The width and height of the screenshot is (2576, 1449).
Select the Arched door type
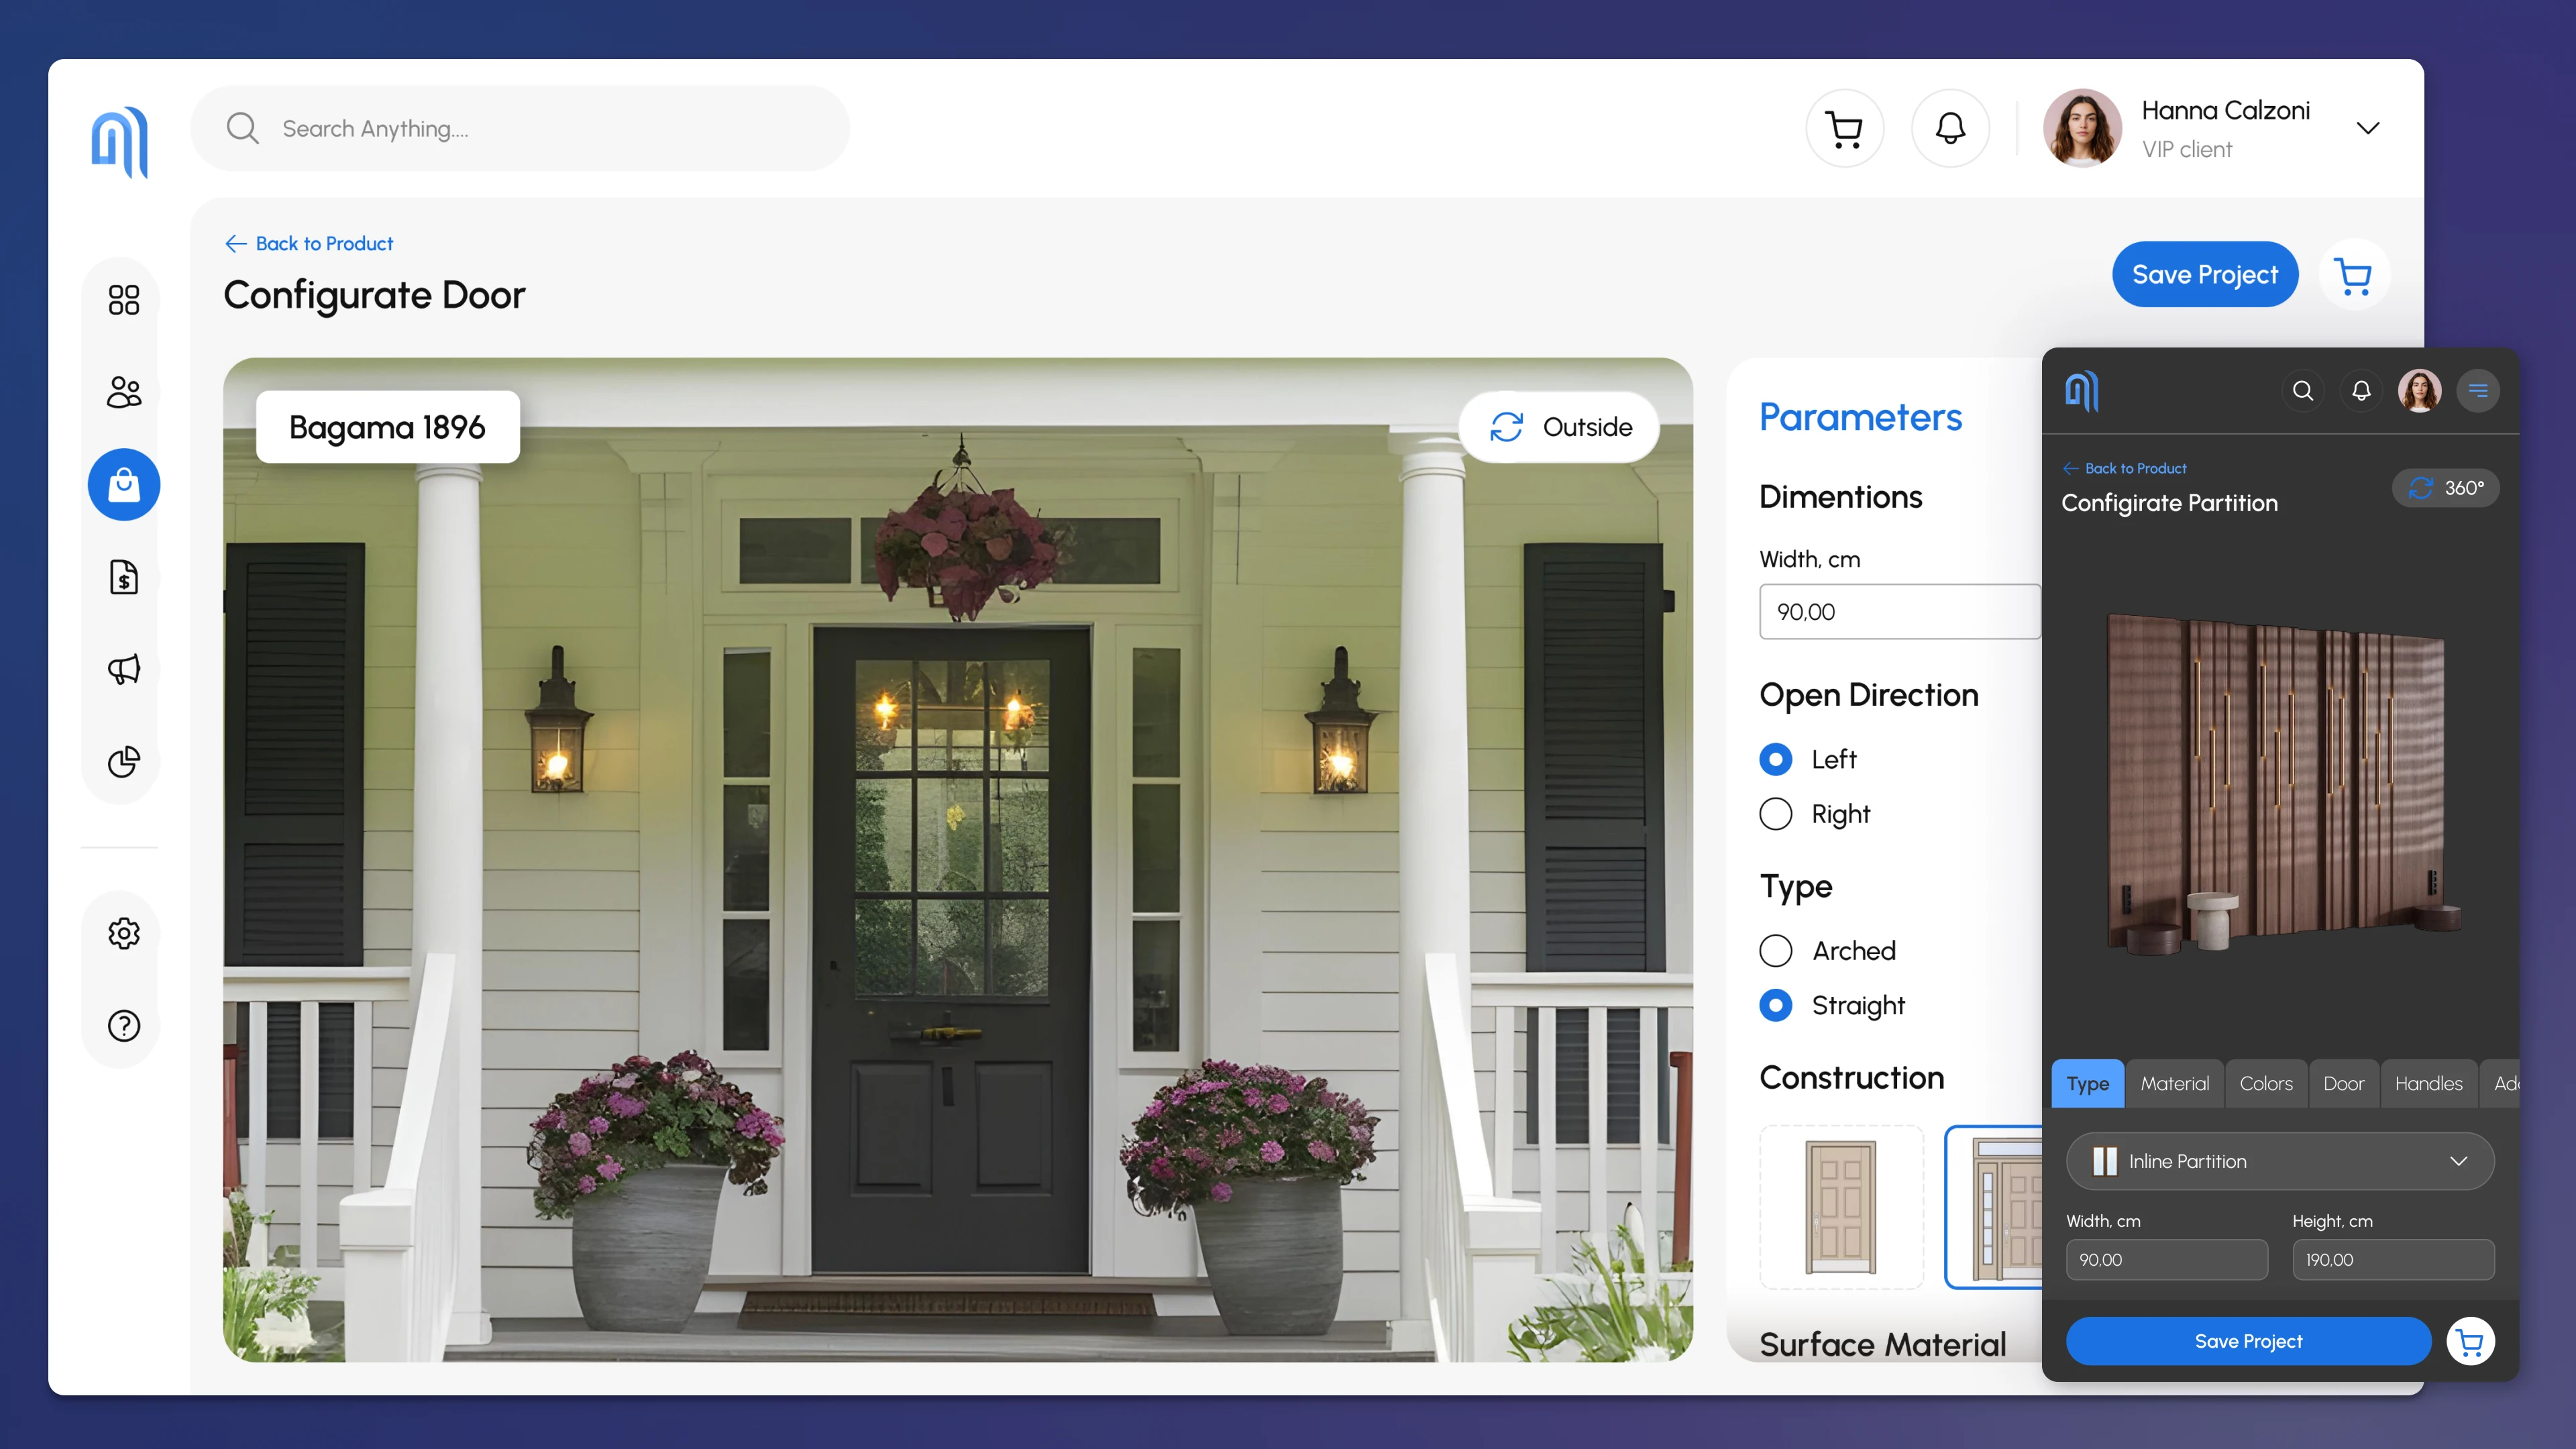point(1776,950)
